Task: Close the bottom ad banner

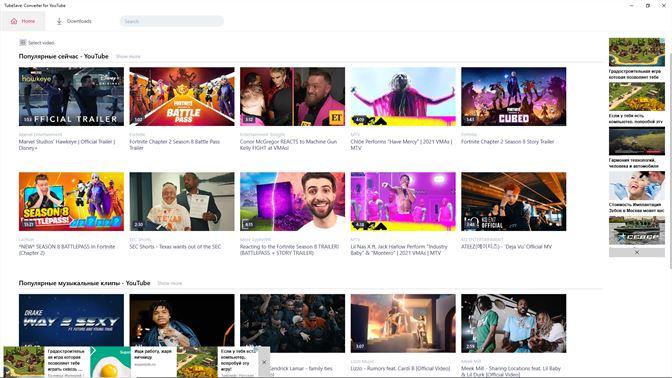Action: click(264, 362)
